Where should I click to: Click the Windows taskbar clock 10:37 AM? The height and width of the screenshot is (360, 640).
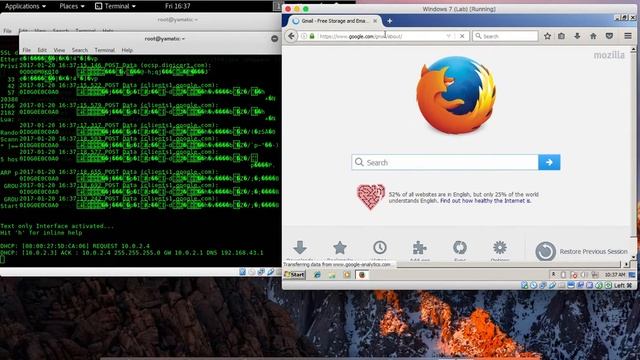(x=615, y=275)
